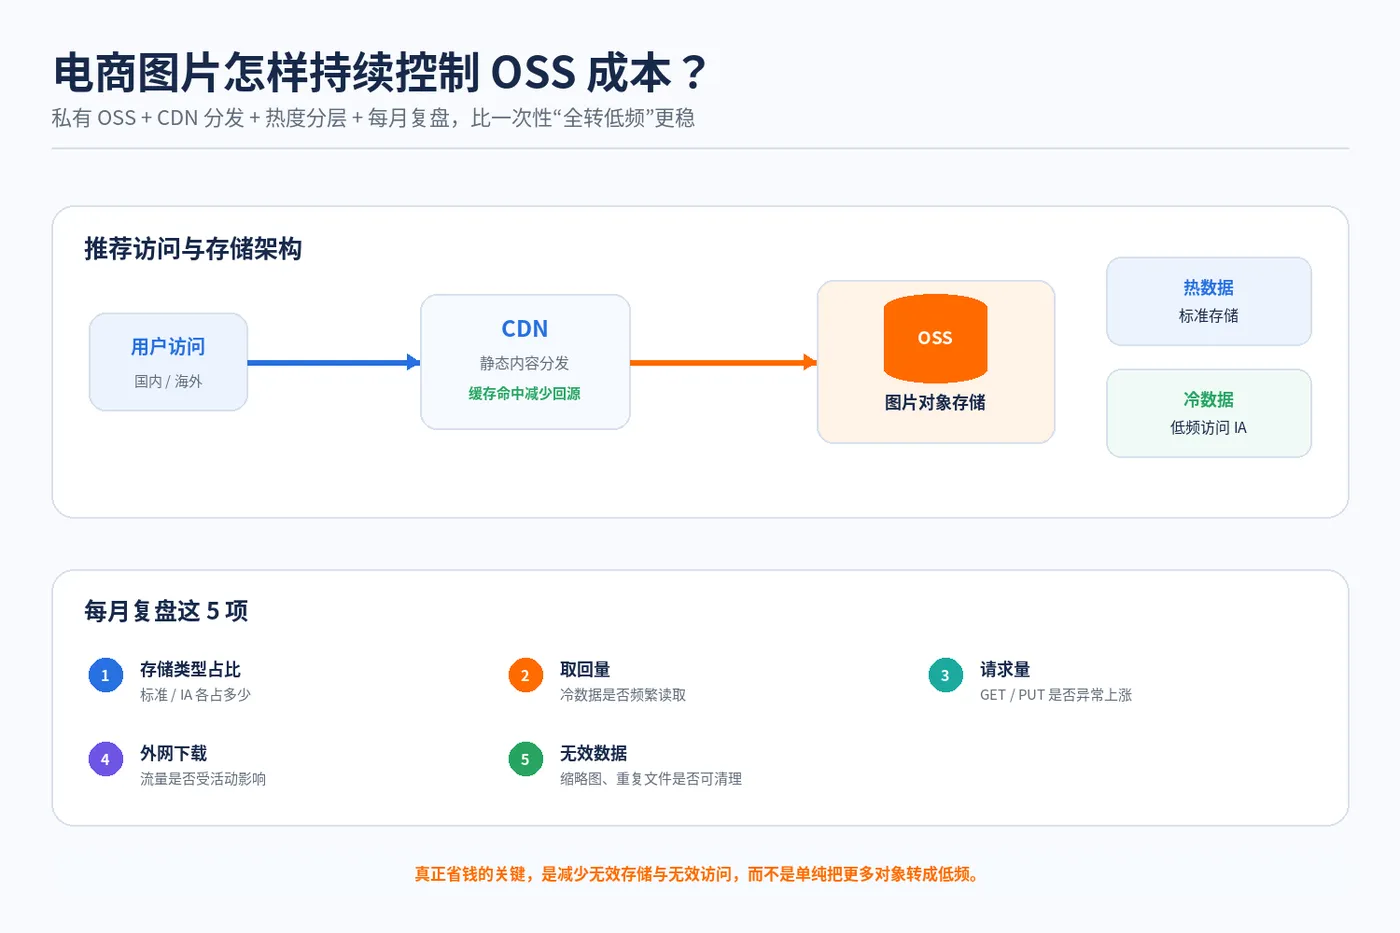Click the "低频访问 IA" text
Viewport: 1400px width, 933px height.
1209,428
